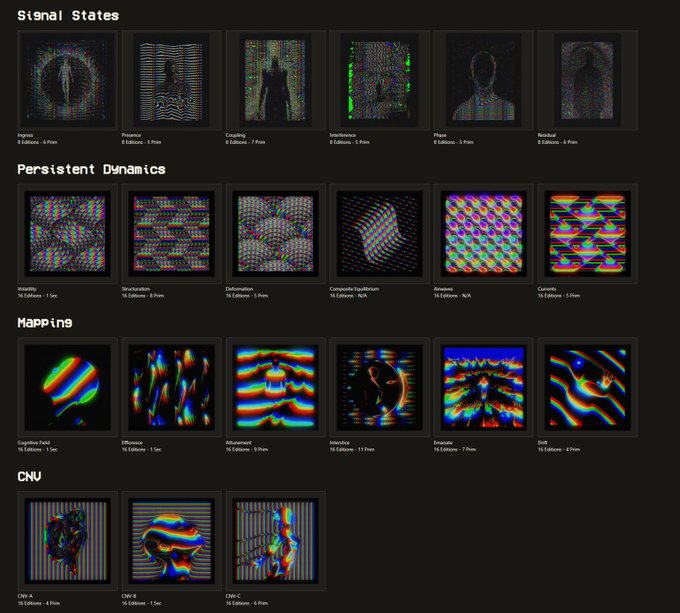This screenshot has height=613, width=680.
Task: Click '16 Editions - 6 Prim' under CNV-C
Action: 247,603
